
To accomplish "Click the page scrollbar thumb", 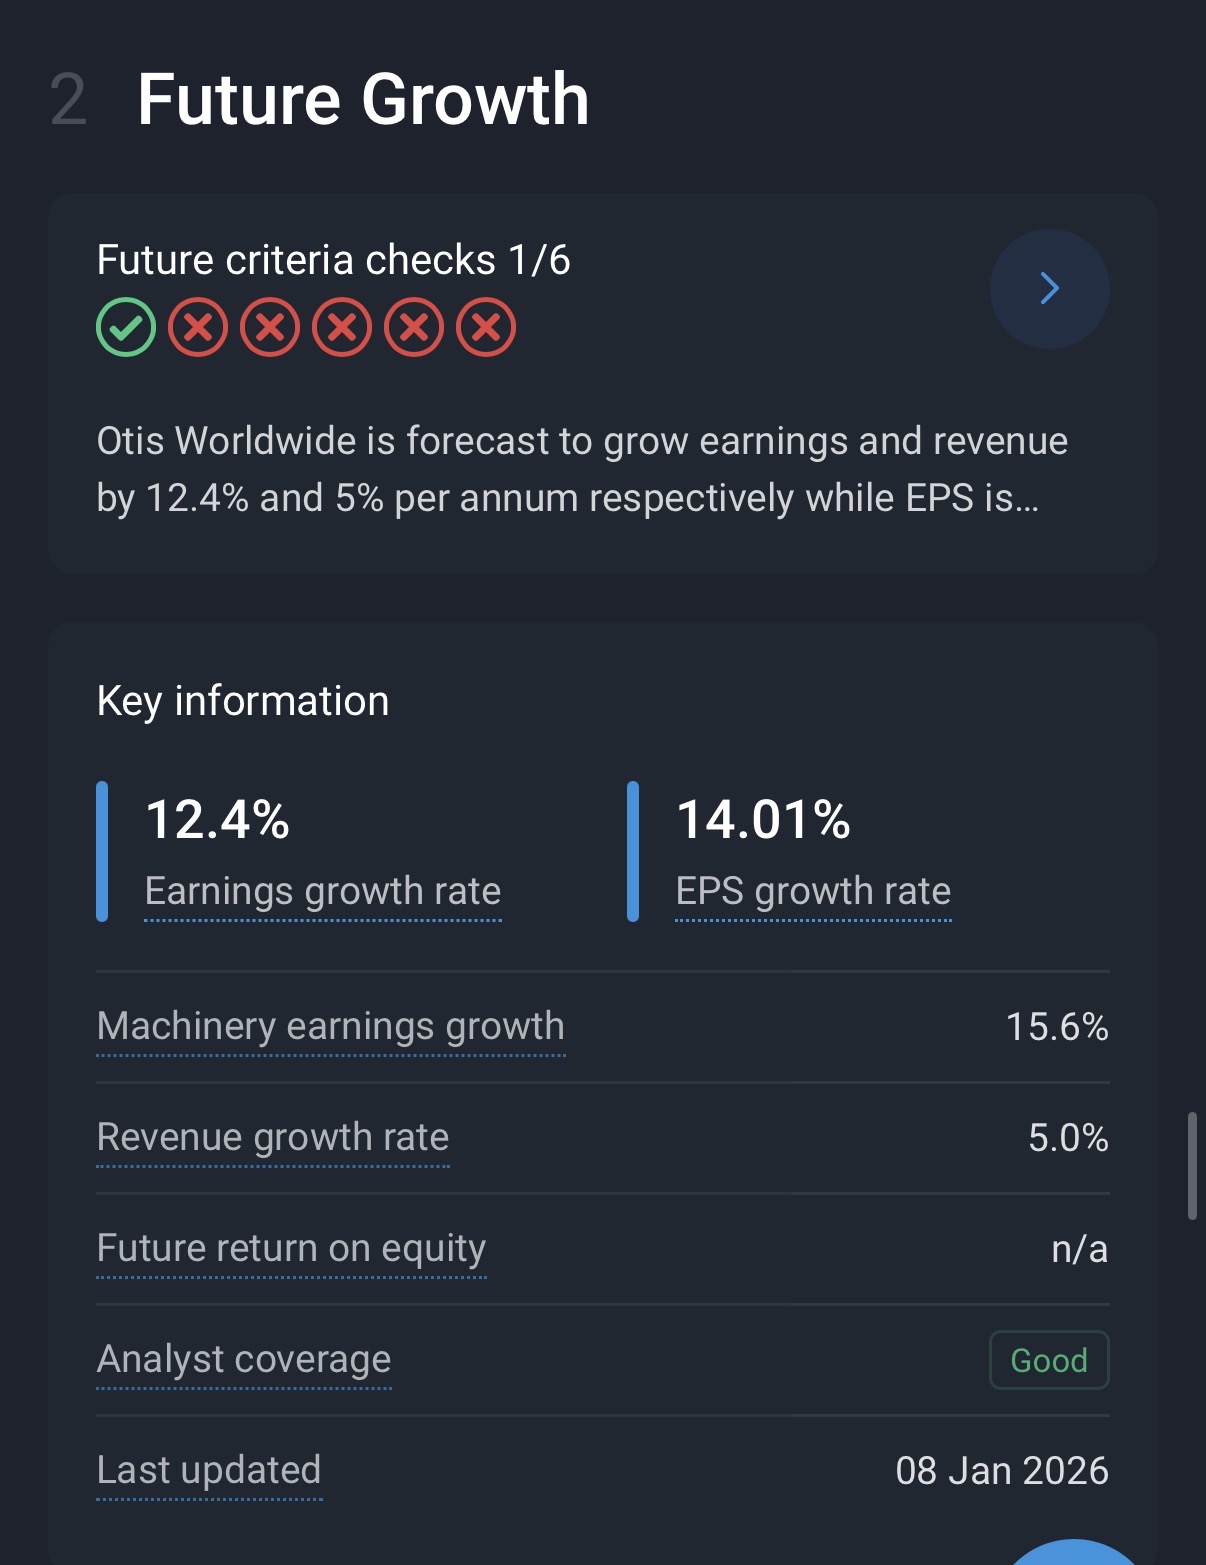I will click(x=1192, y=1165).
